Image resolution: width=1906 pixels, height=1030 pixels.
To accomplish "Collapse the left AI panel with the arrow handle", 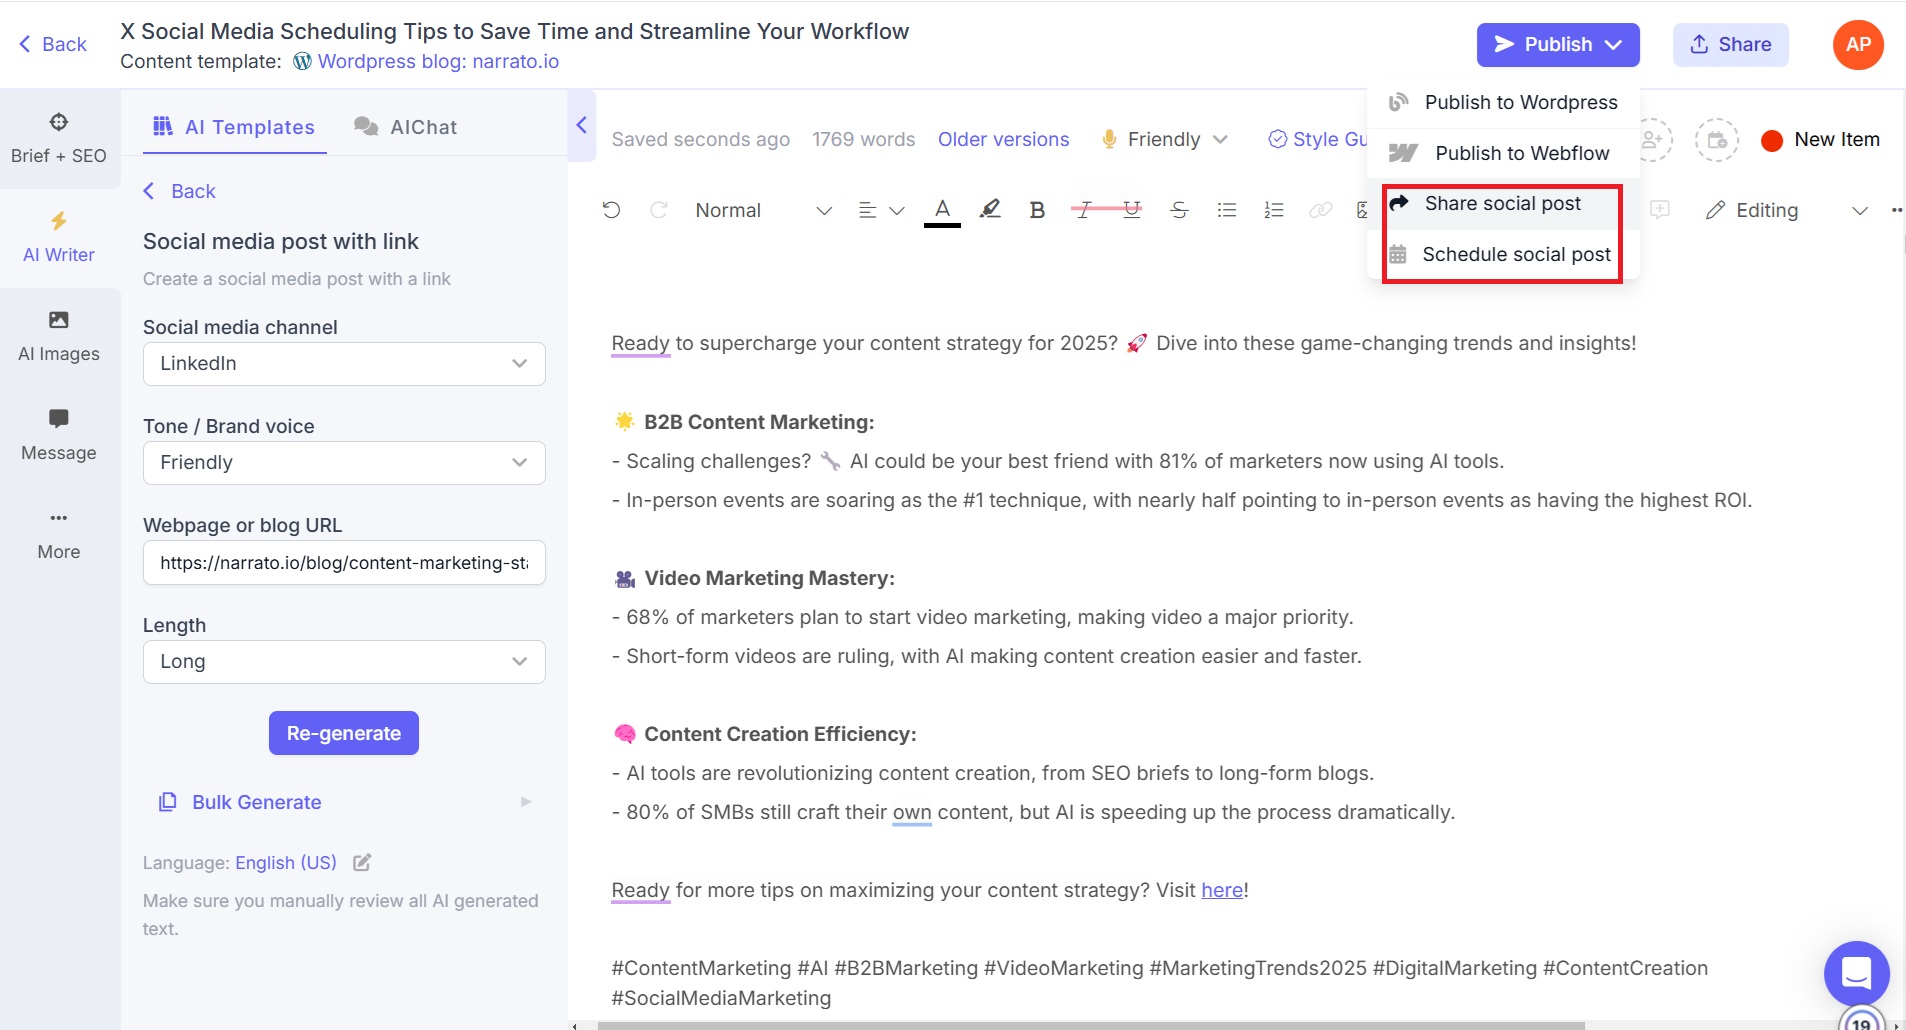I will coord(582,125).
